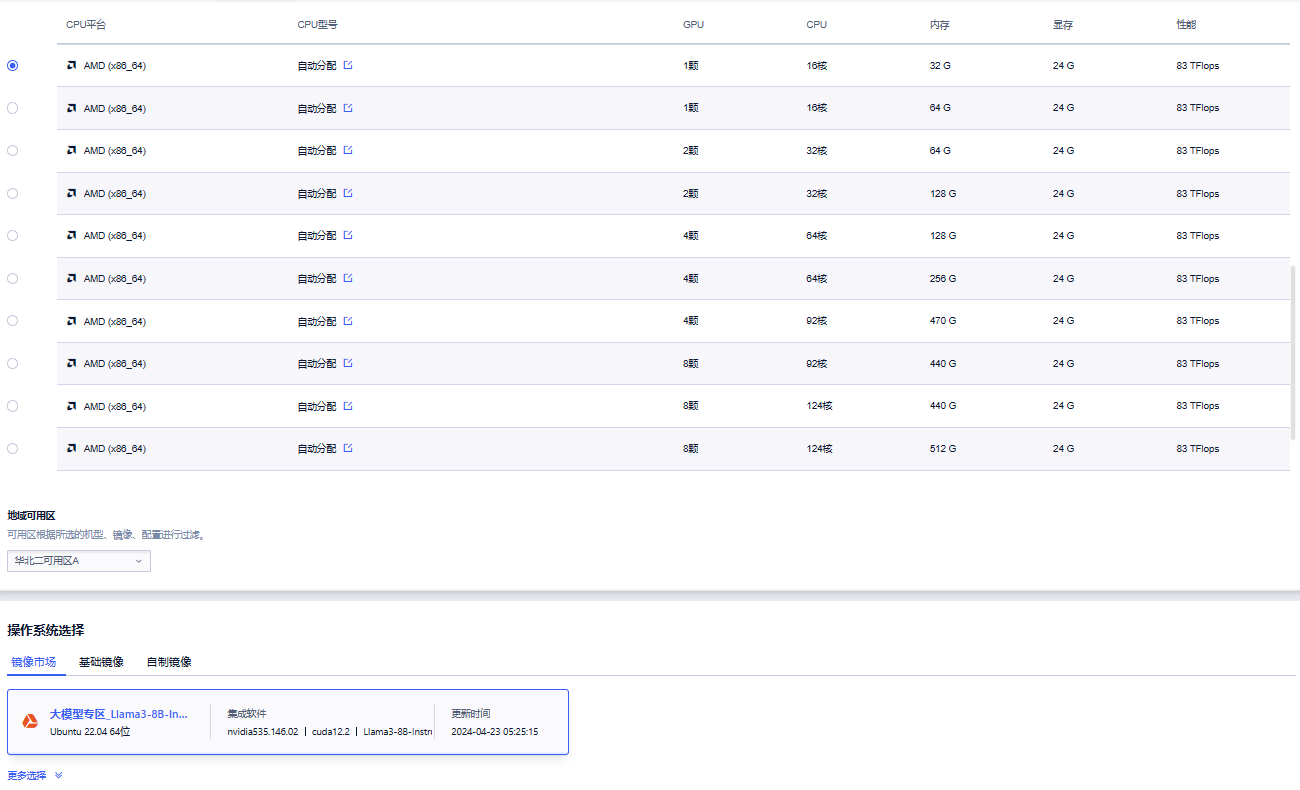Click the 自动分配 icon in the 8颗 GPU 92核 row
The height and width of the screenshot is (790, 1300).
[x=348, y=363]
